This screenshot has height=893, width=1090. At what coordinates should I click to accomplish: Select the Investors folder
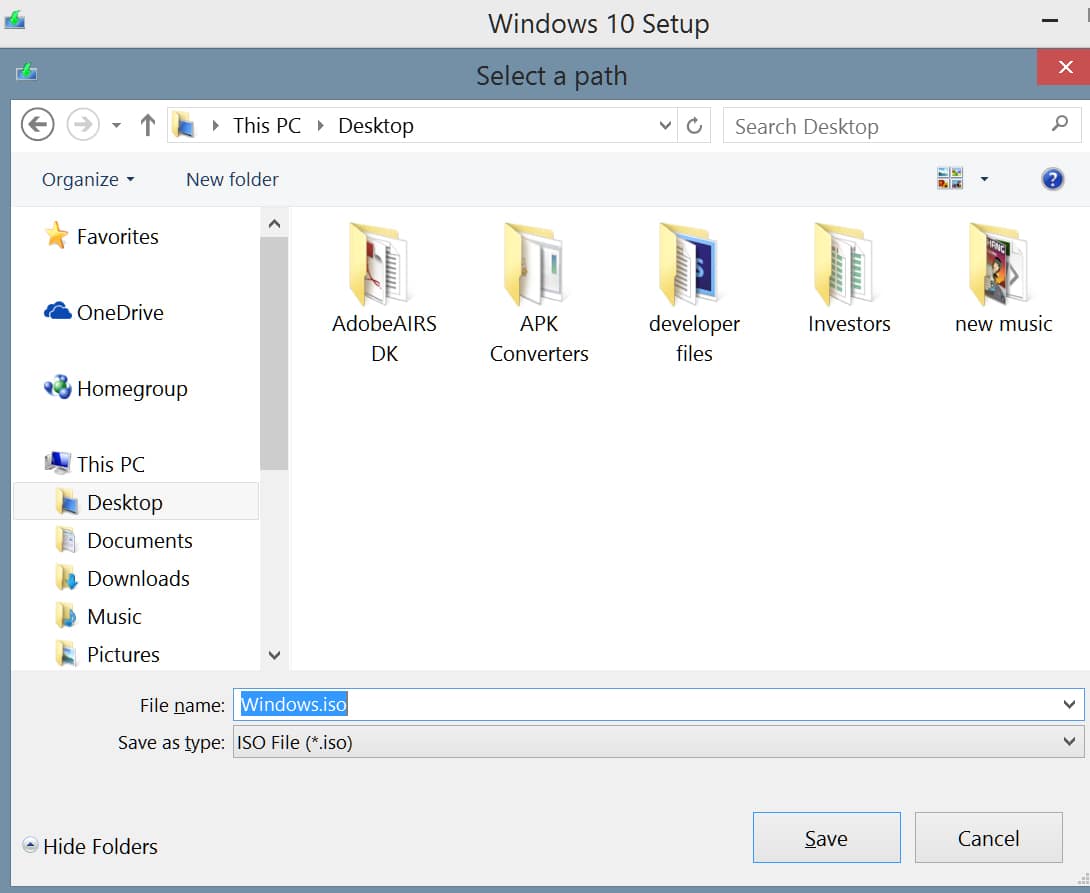point(849,279)
